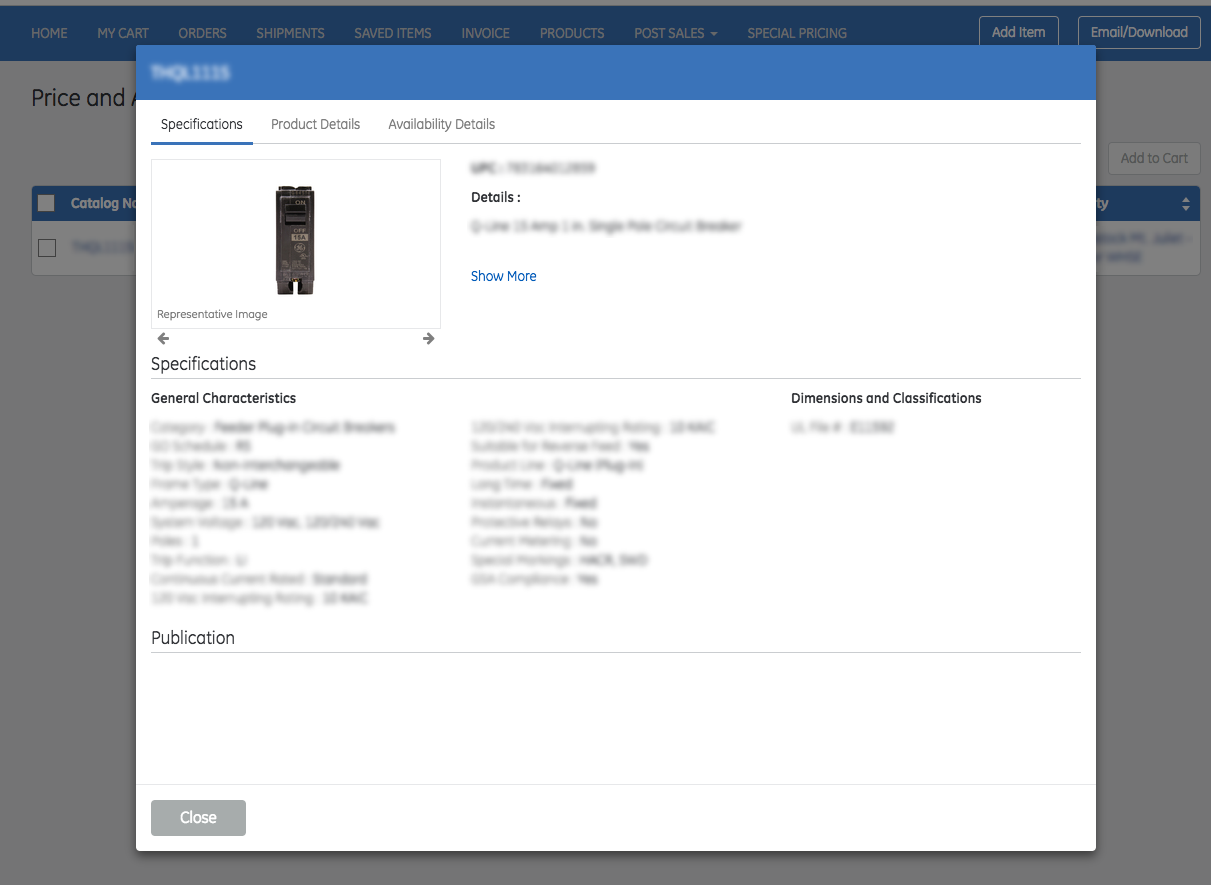The image size is (1211, 885).
Task: Switch to the Product Details tab
Action: [x=315, y=124]
